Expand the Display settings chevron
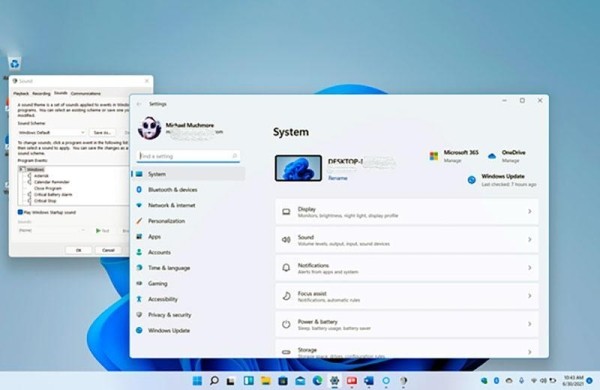Screen dimensions: 600x390 [x=530, y=211]
